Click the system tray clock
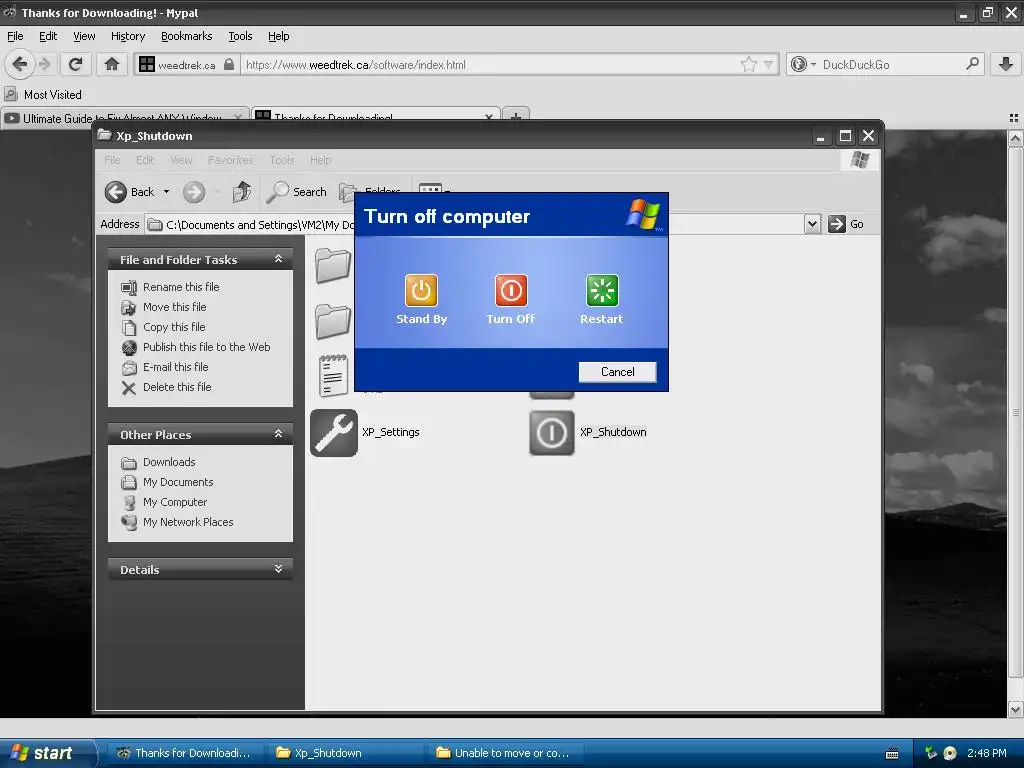The height and width of the screenshot is (768, 1024). [x=986, y=753]
